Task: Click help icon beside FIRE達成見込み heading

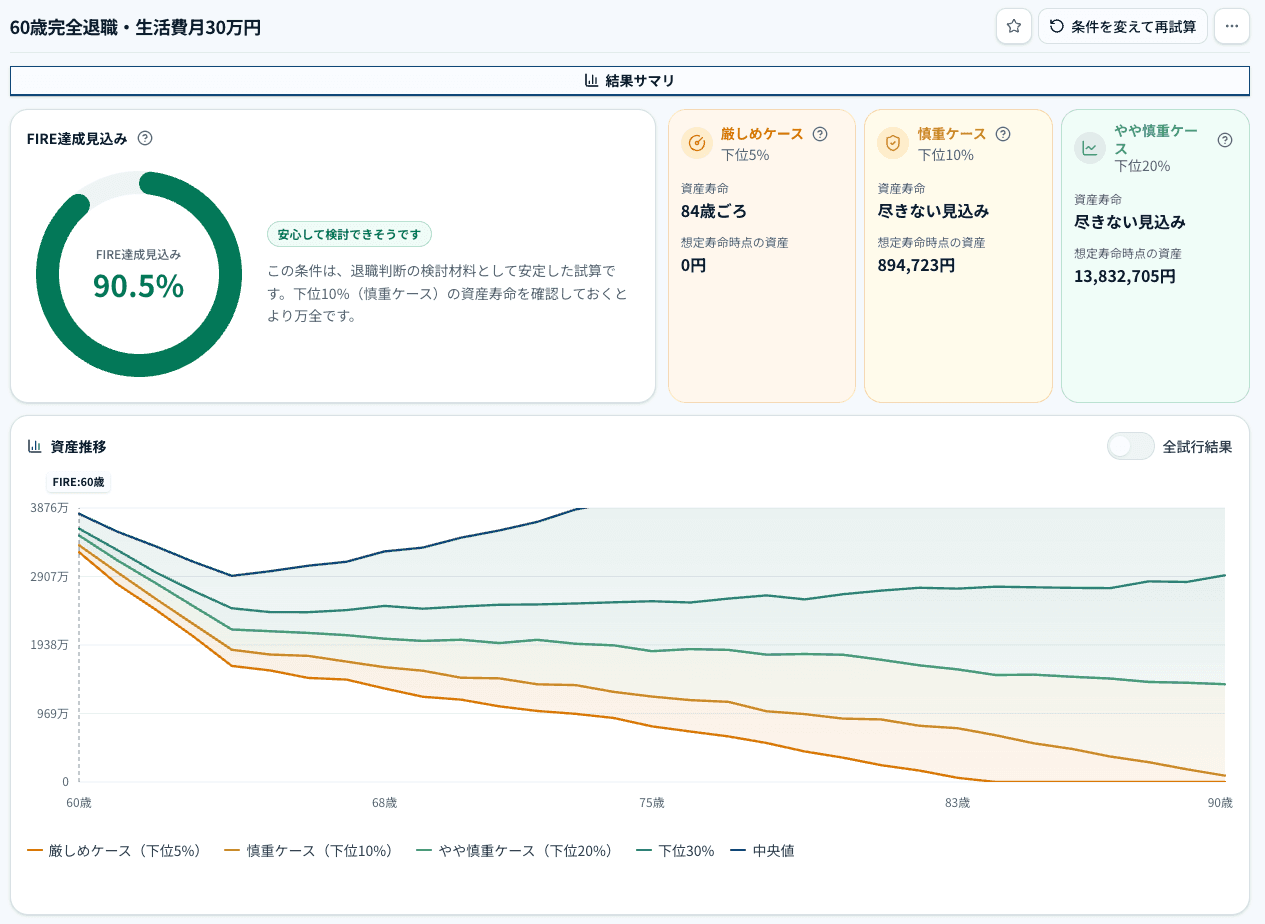Action: tap(145, 138)
